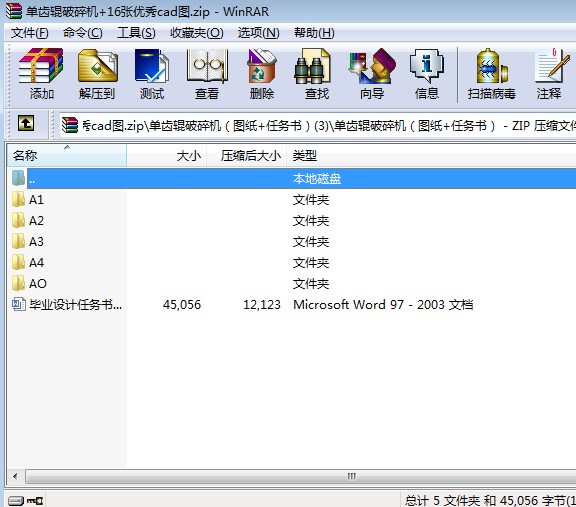Click the 12,123 packed size value
This screenshot has height=507, width=576.
262,305
